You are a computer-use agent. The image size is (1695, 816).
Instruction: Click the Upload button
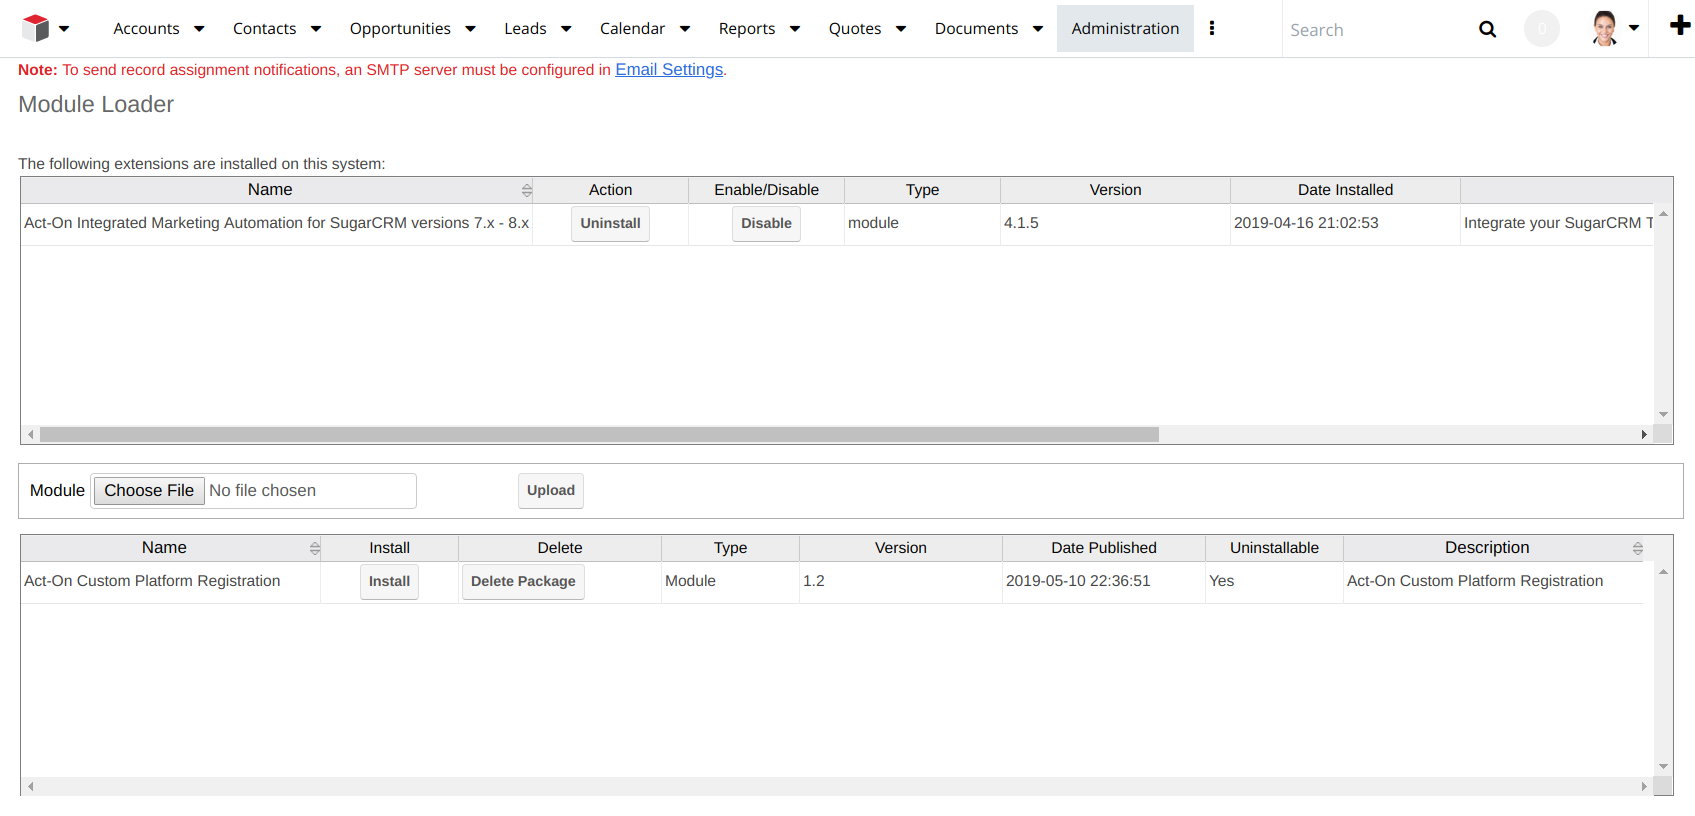(551, 490)
